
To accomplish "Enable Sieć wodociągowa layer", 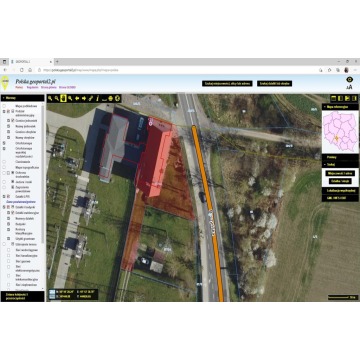I will coord(9,250).
